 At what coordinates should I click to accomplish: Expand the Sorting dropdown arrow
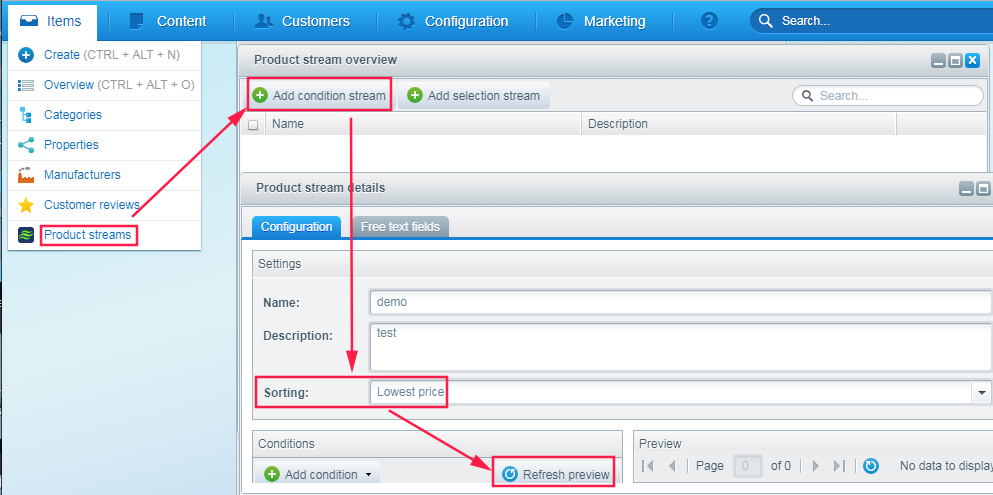981,393
